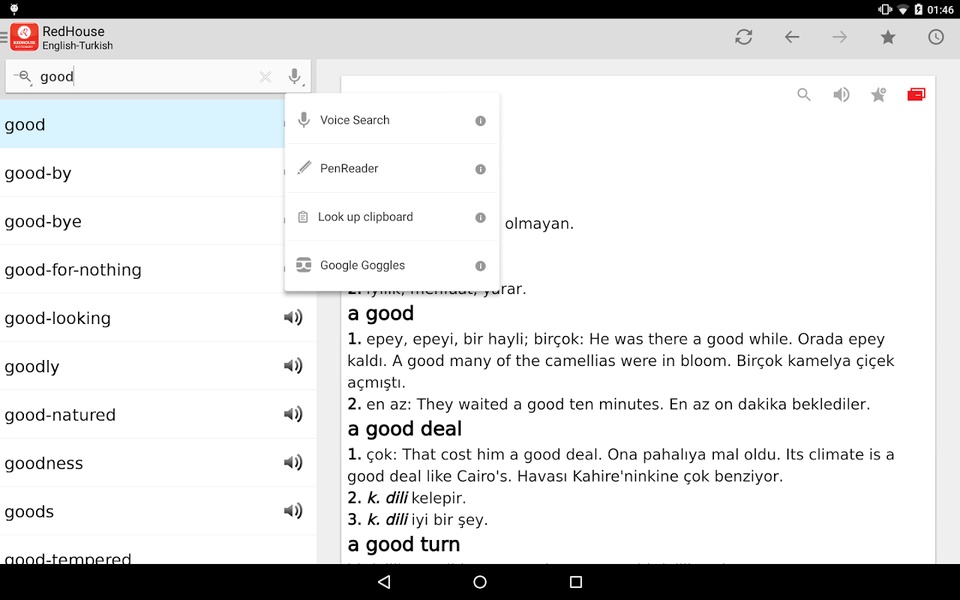Select Look up clipboard option
The image size is (960, 600).
[x=392, y=217]
